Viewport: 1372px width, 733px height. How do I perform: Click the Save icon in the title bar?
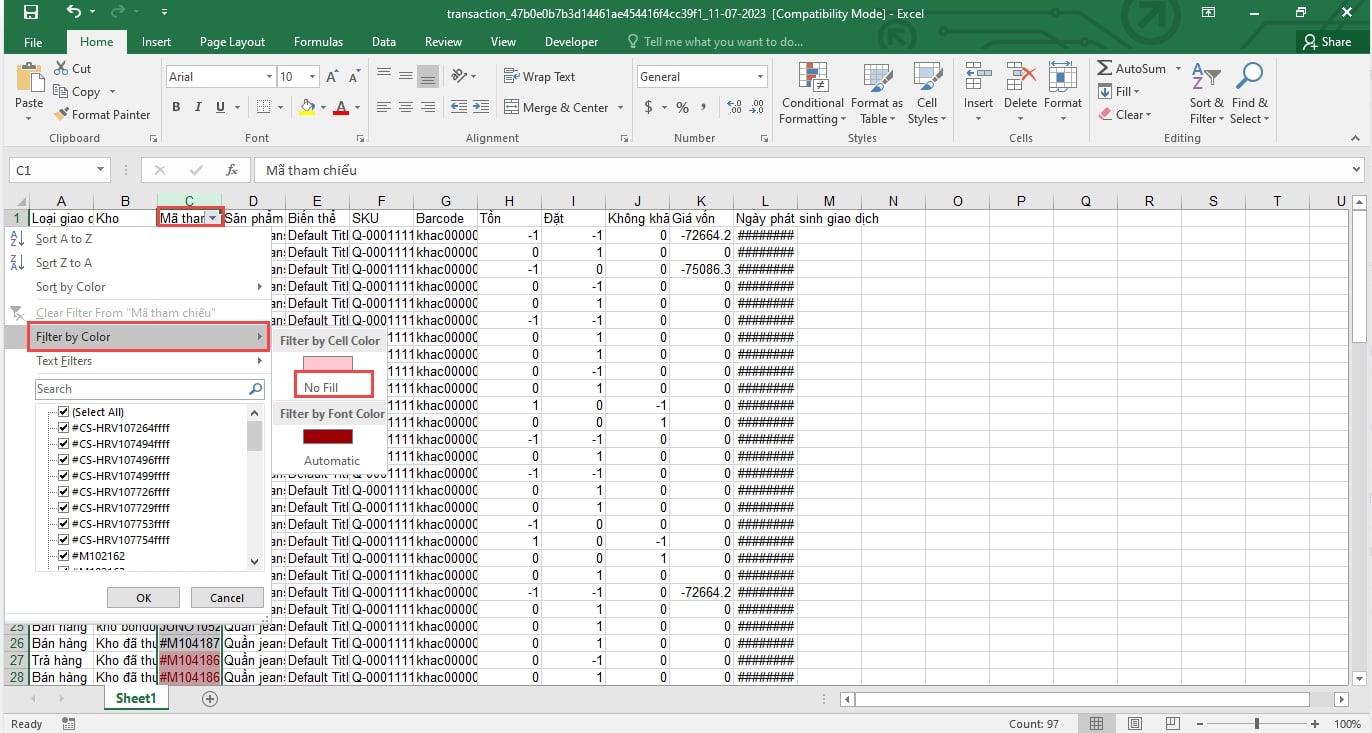pos(30,13)
